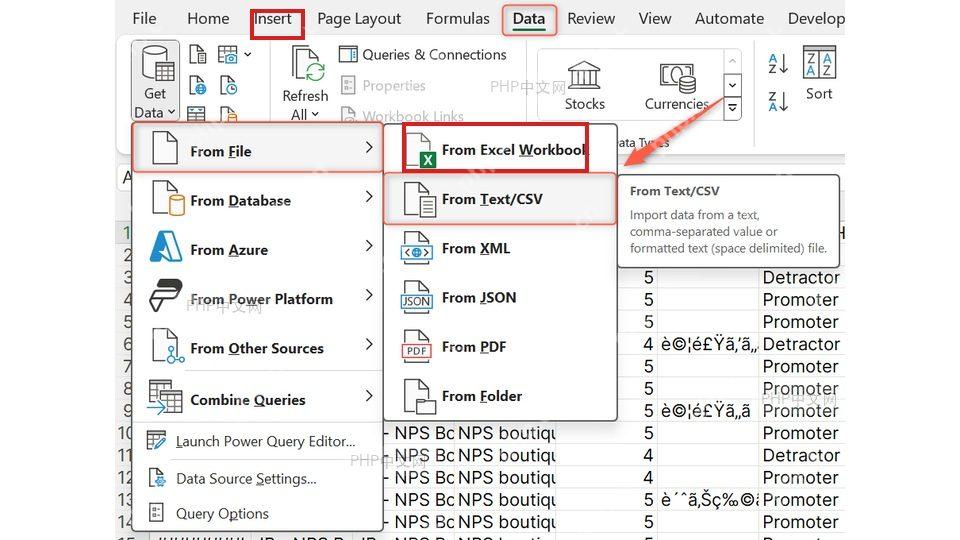
Task: Open the custom Sort dialog
Action: coord(819,73)
